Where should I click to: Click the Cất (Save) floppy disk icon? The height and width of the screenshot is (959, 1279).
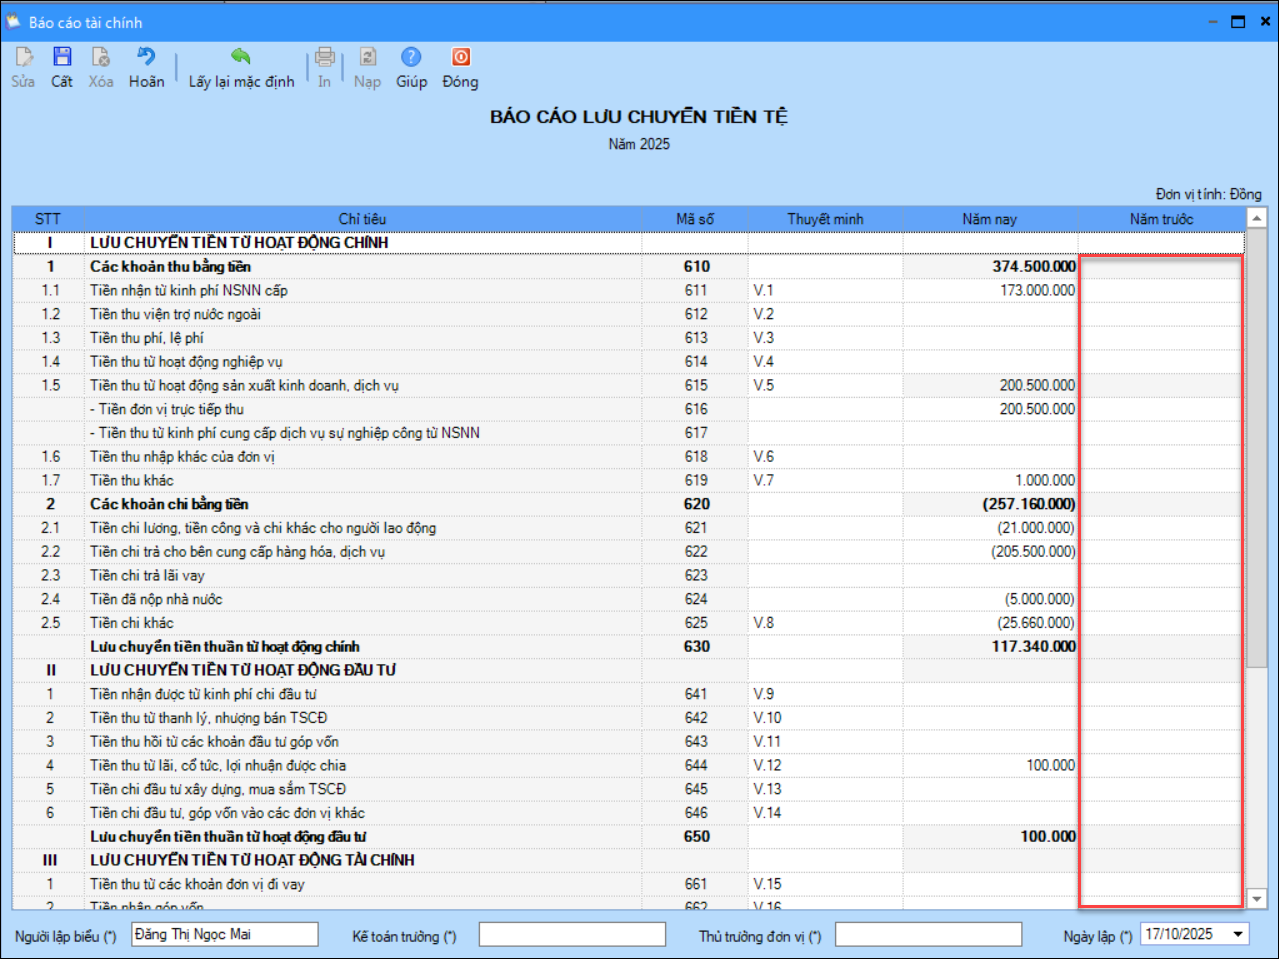[x=62, y=58]
